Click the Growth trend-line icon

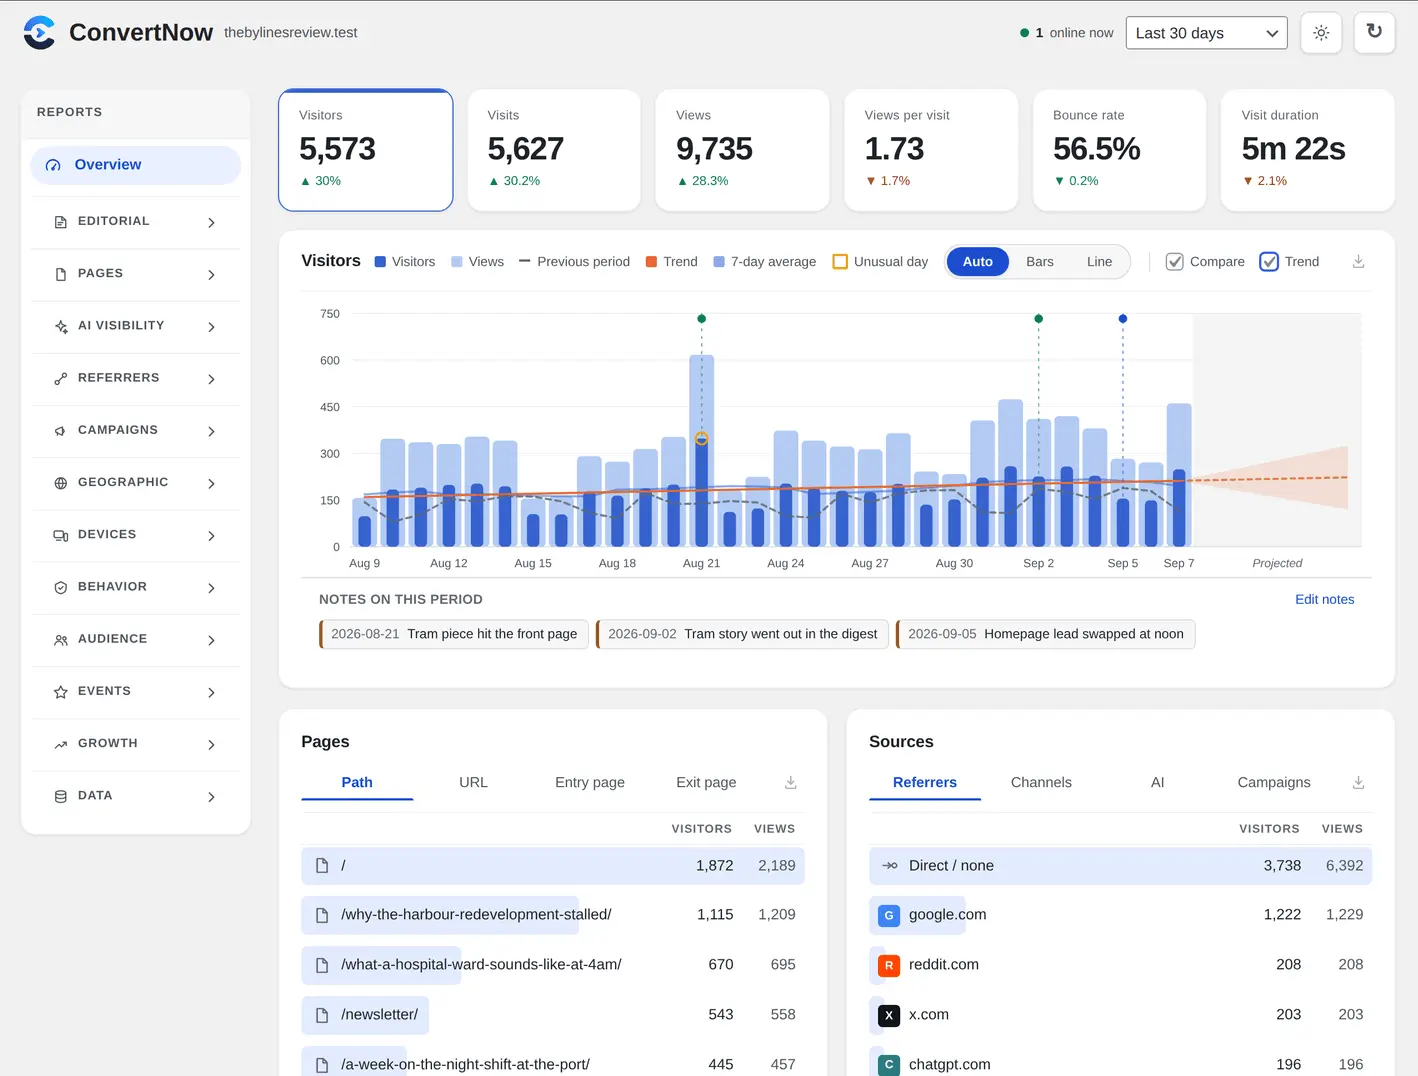(61, 744)
